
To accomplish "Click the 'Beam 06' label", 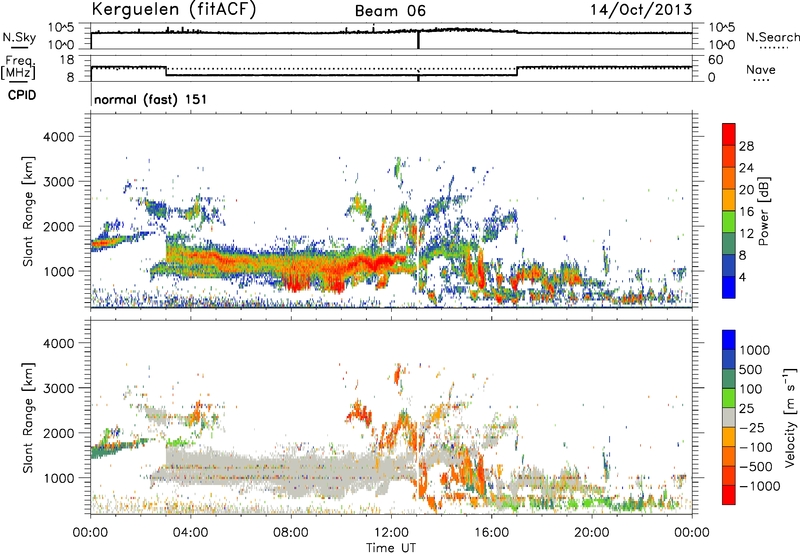I will (390, 11).
